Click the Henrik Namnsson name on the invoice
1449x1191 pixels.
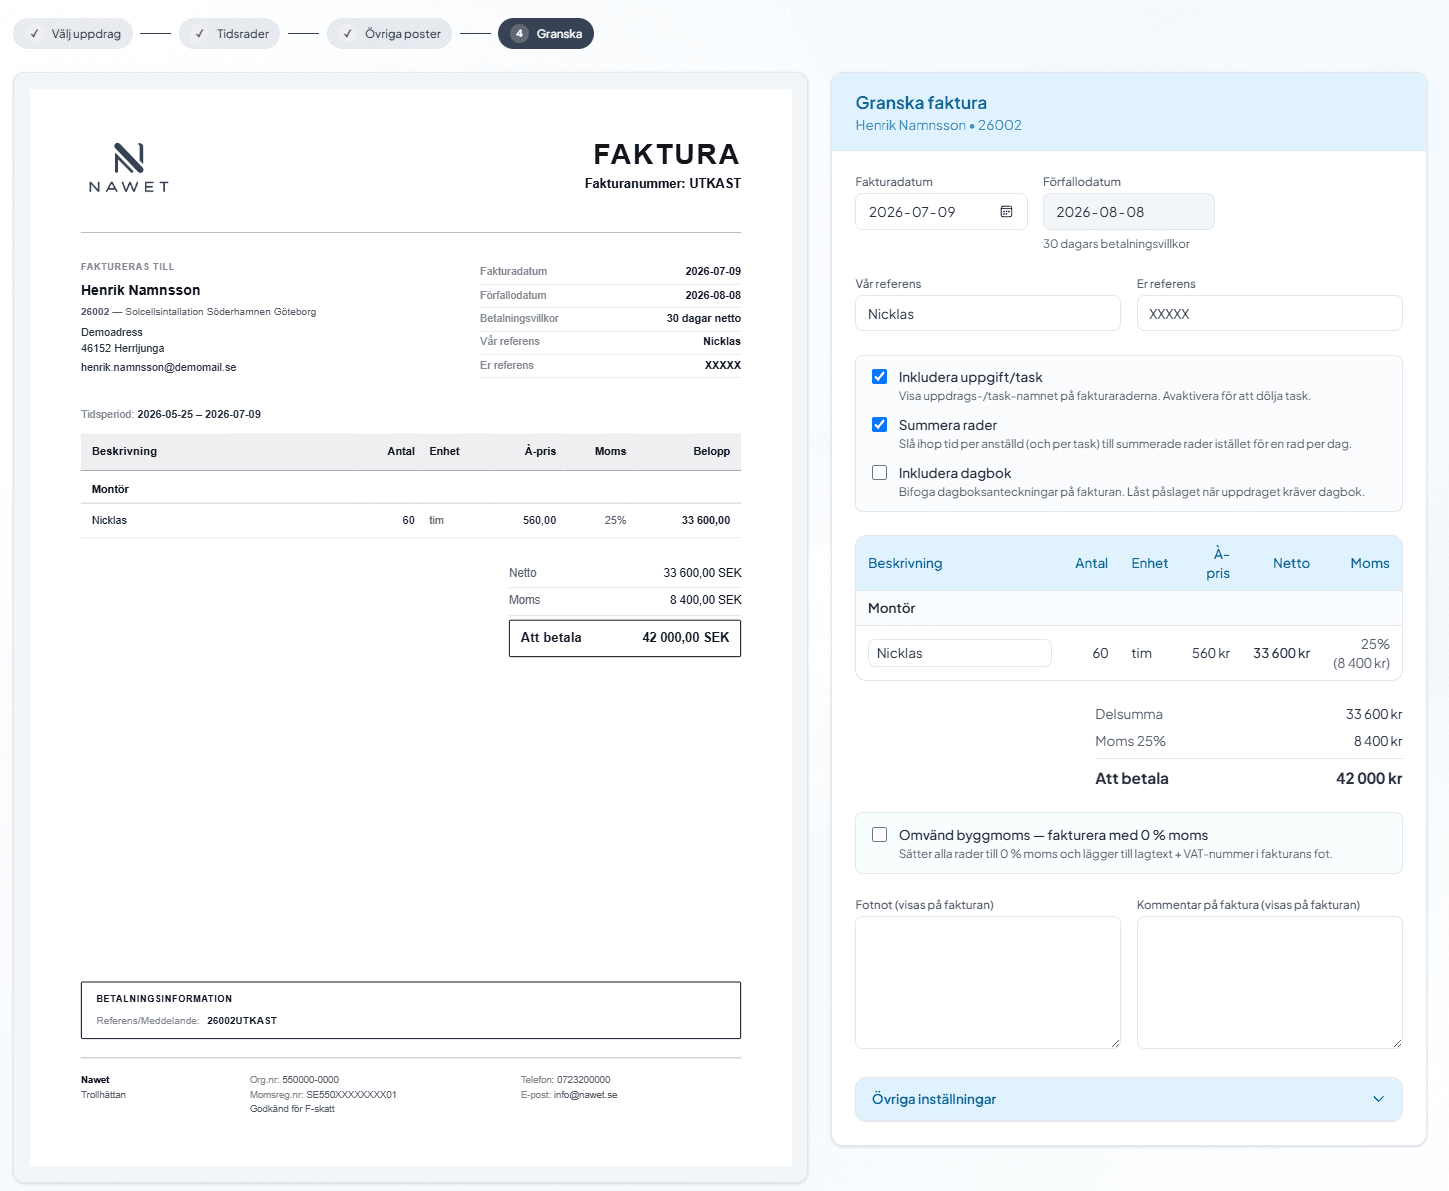click(141, 290)
